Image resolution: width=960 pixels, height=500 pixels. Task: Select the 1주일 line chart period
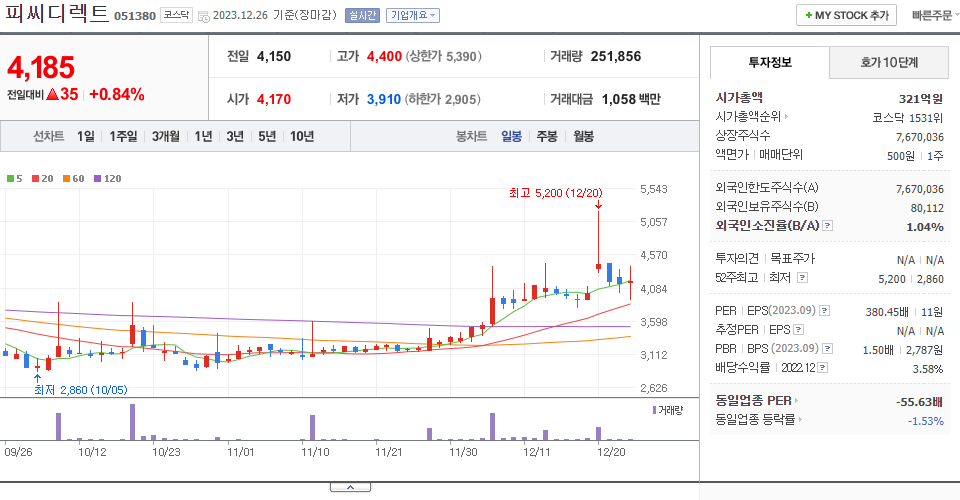(123, 136)
